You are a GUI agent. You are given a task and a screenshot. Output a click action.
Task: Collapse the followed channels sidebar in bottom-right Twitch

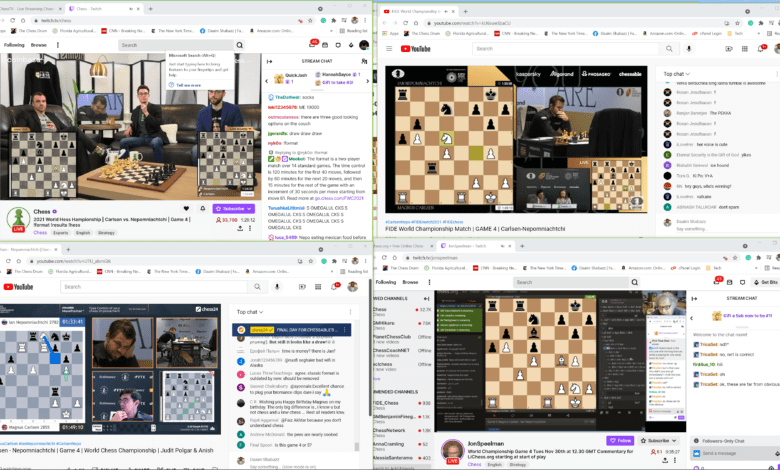tap(426, 298)
